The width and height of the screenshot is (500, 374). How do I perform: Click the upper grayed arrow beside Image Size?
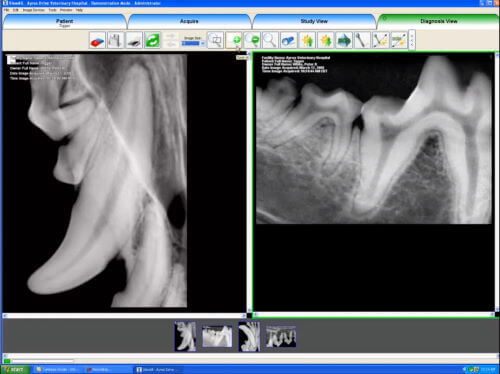point(171,36)
